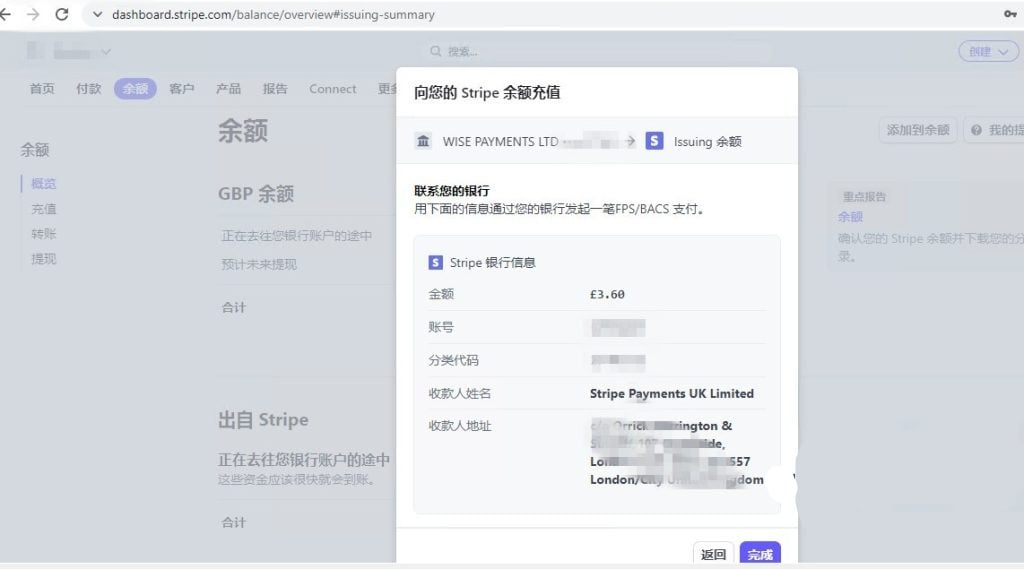The height and width of the screenshot is (569, 1024).
Task: Open the account name dropdown
Action: 69,52
